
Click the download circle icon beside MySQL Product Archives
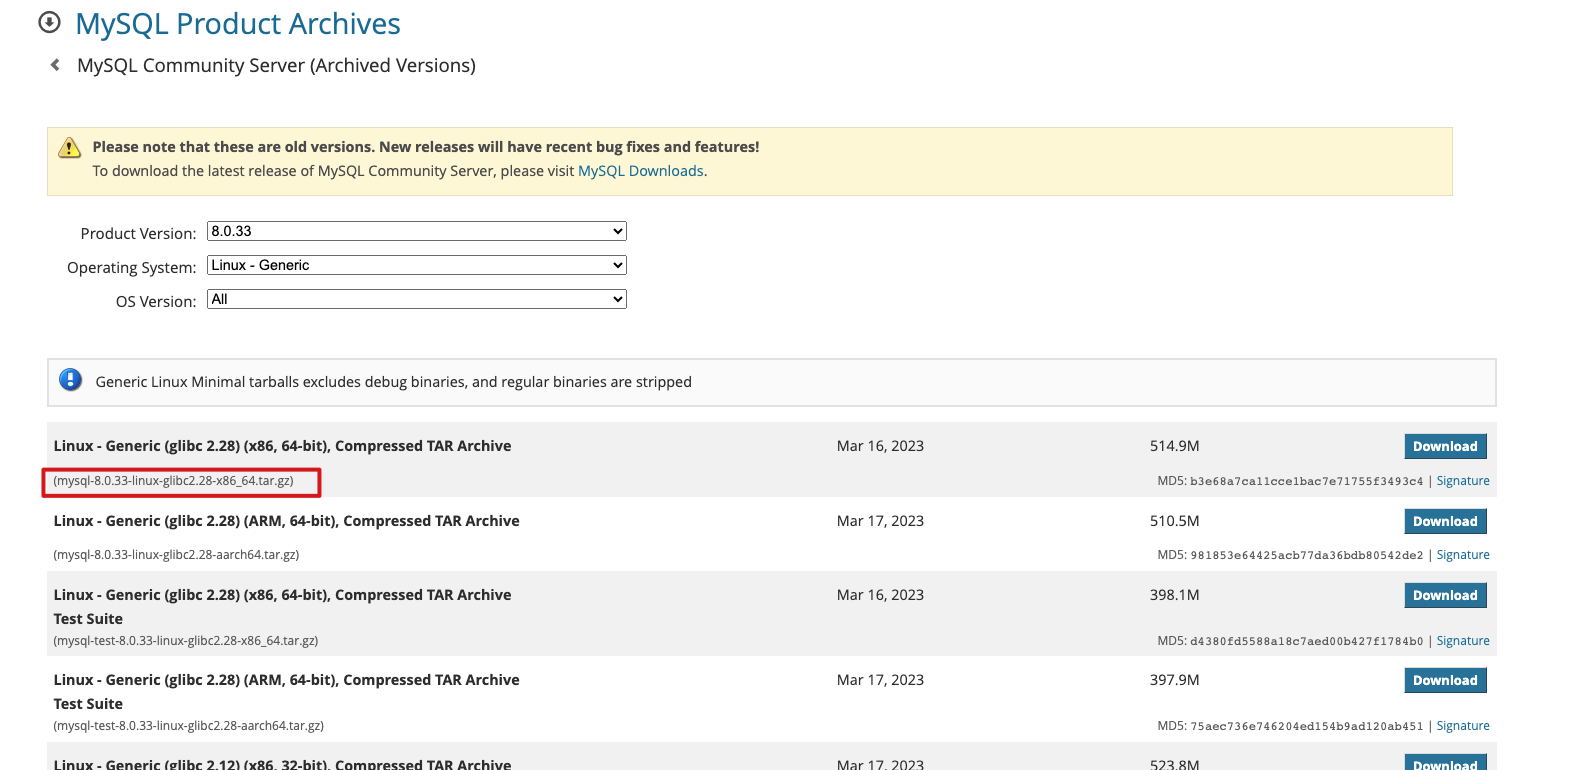click(x=49, y=22)
